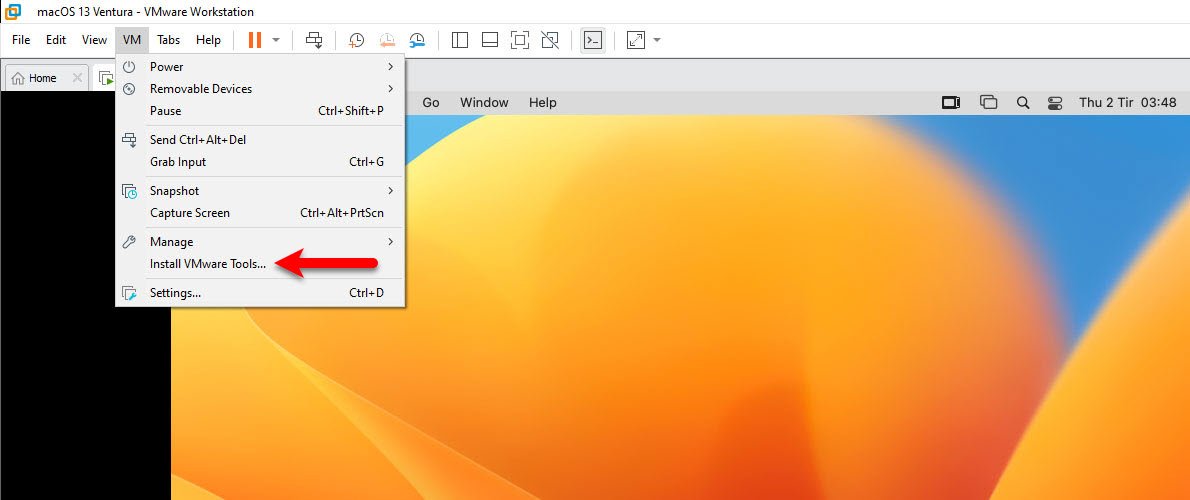Click the pause virtual machine toolbar button
Viewport: 1190px width, 500px height.
255,40
